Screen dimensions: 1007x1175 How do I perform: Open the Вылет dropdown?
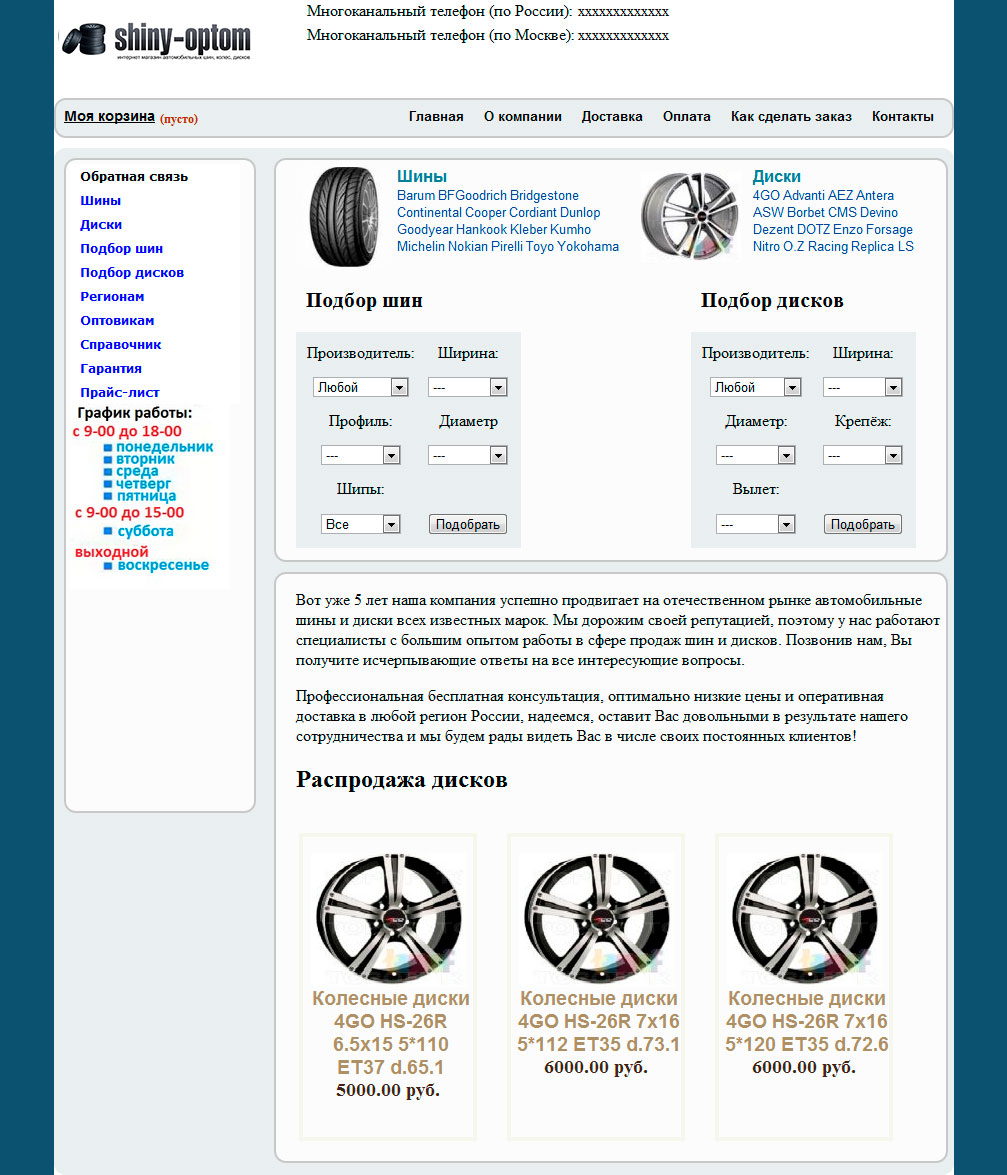tap(755, 523)
